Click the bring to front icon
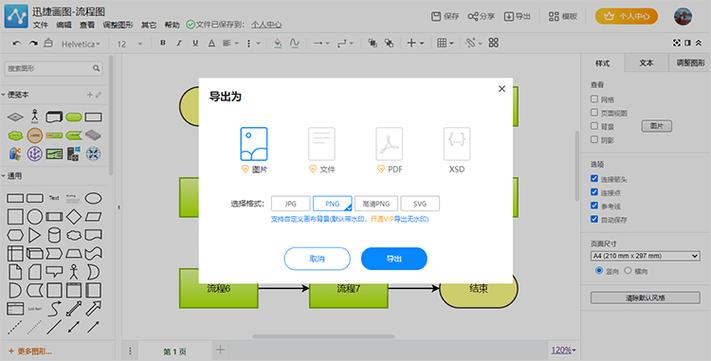The width and height of the screenshot is (711, 361). (x=372, y=43)
